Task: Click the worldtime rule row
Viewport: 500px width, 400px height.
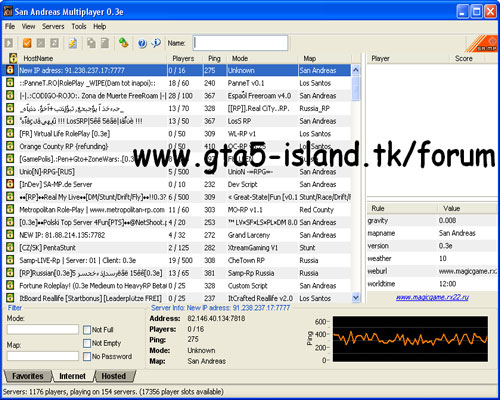Action: point(432,284)
